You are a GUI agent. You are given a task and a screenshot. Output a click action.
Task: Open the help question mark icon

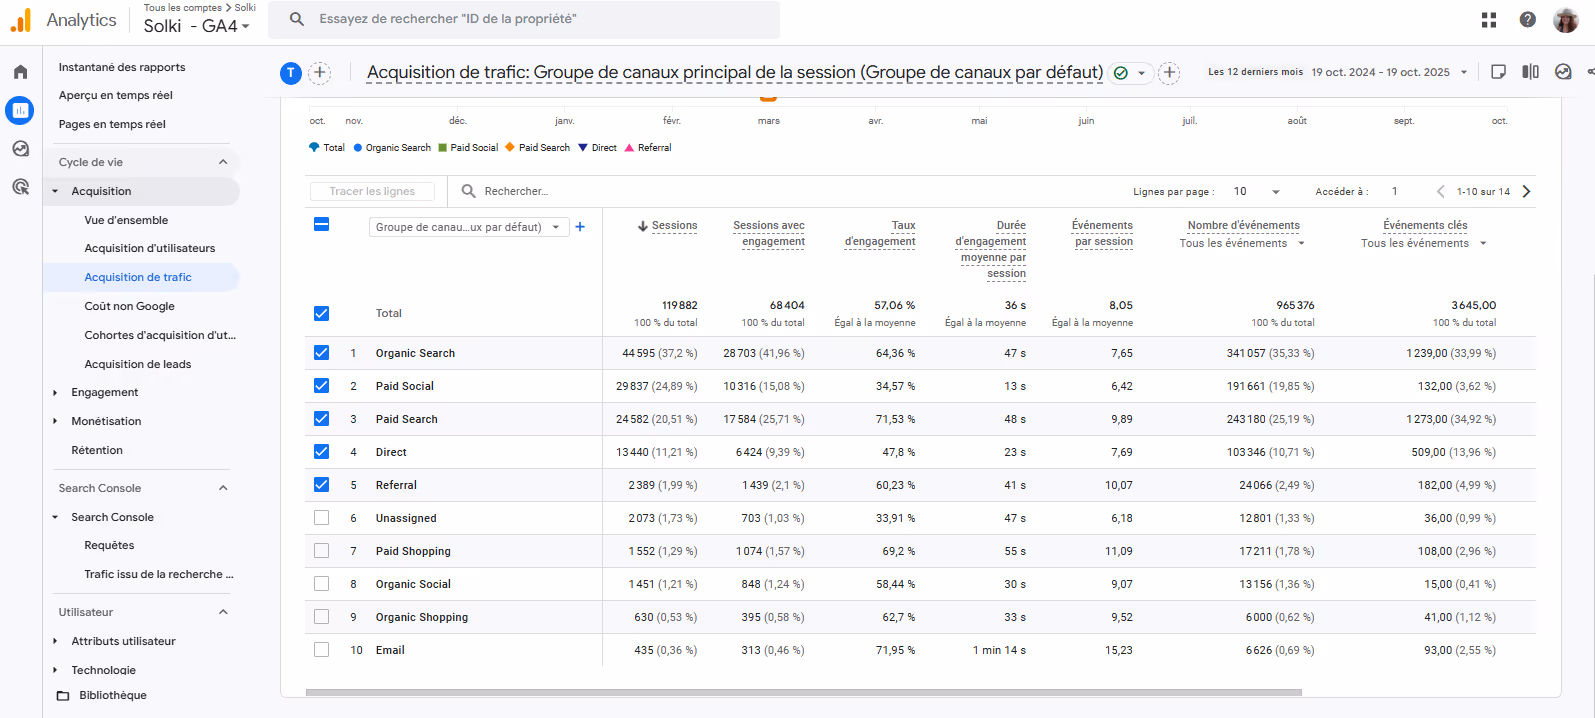coord(1528,19)
